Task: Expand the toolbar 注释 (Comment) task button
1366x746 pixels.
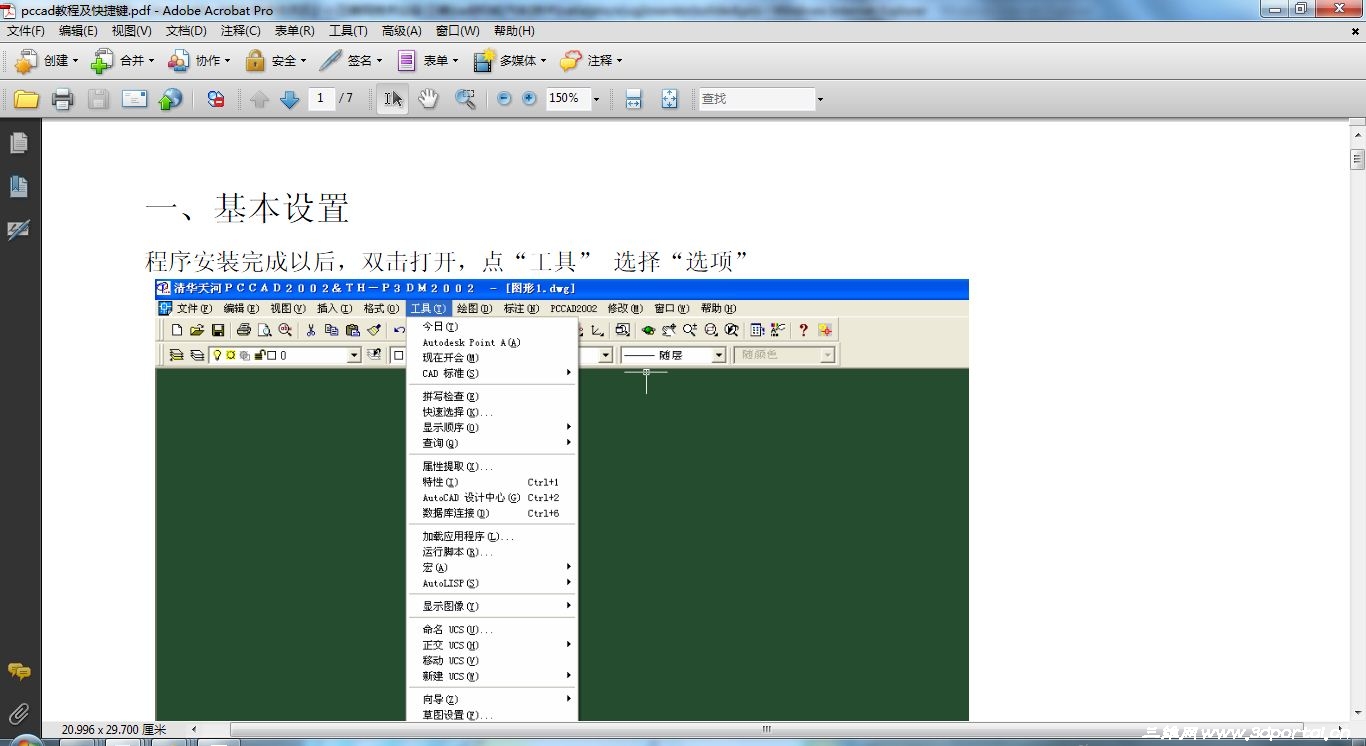Action: [591, 61]
